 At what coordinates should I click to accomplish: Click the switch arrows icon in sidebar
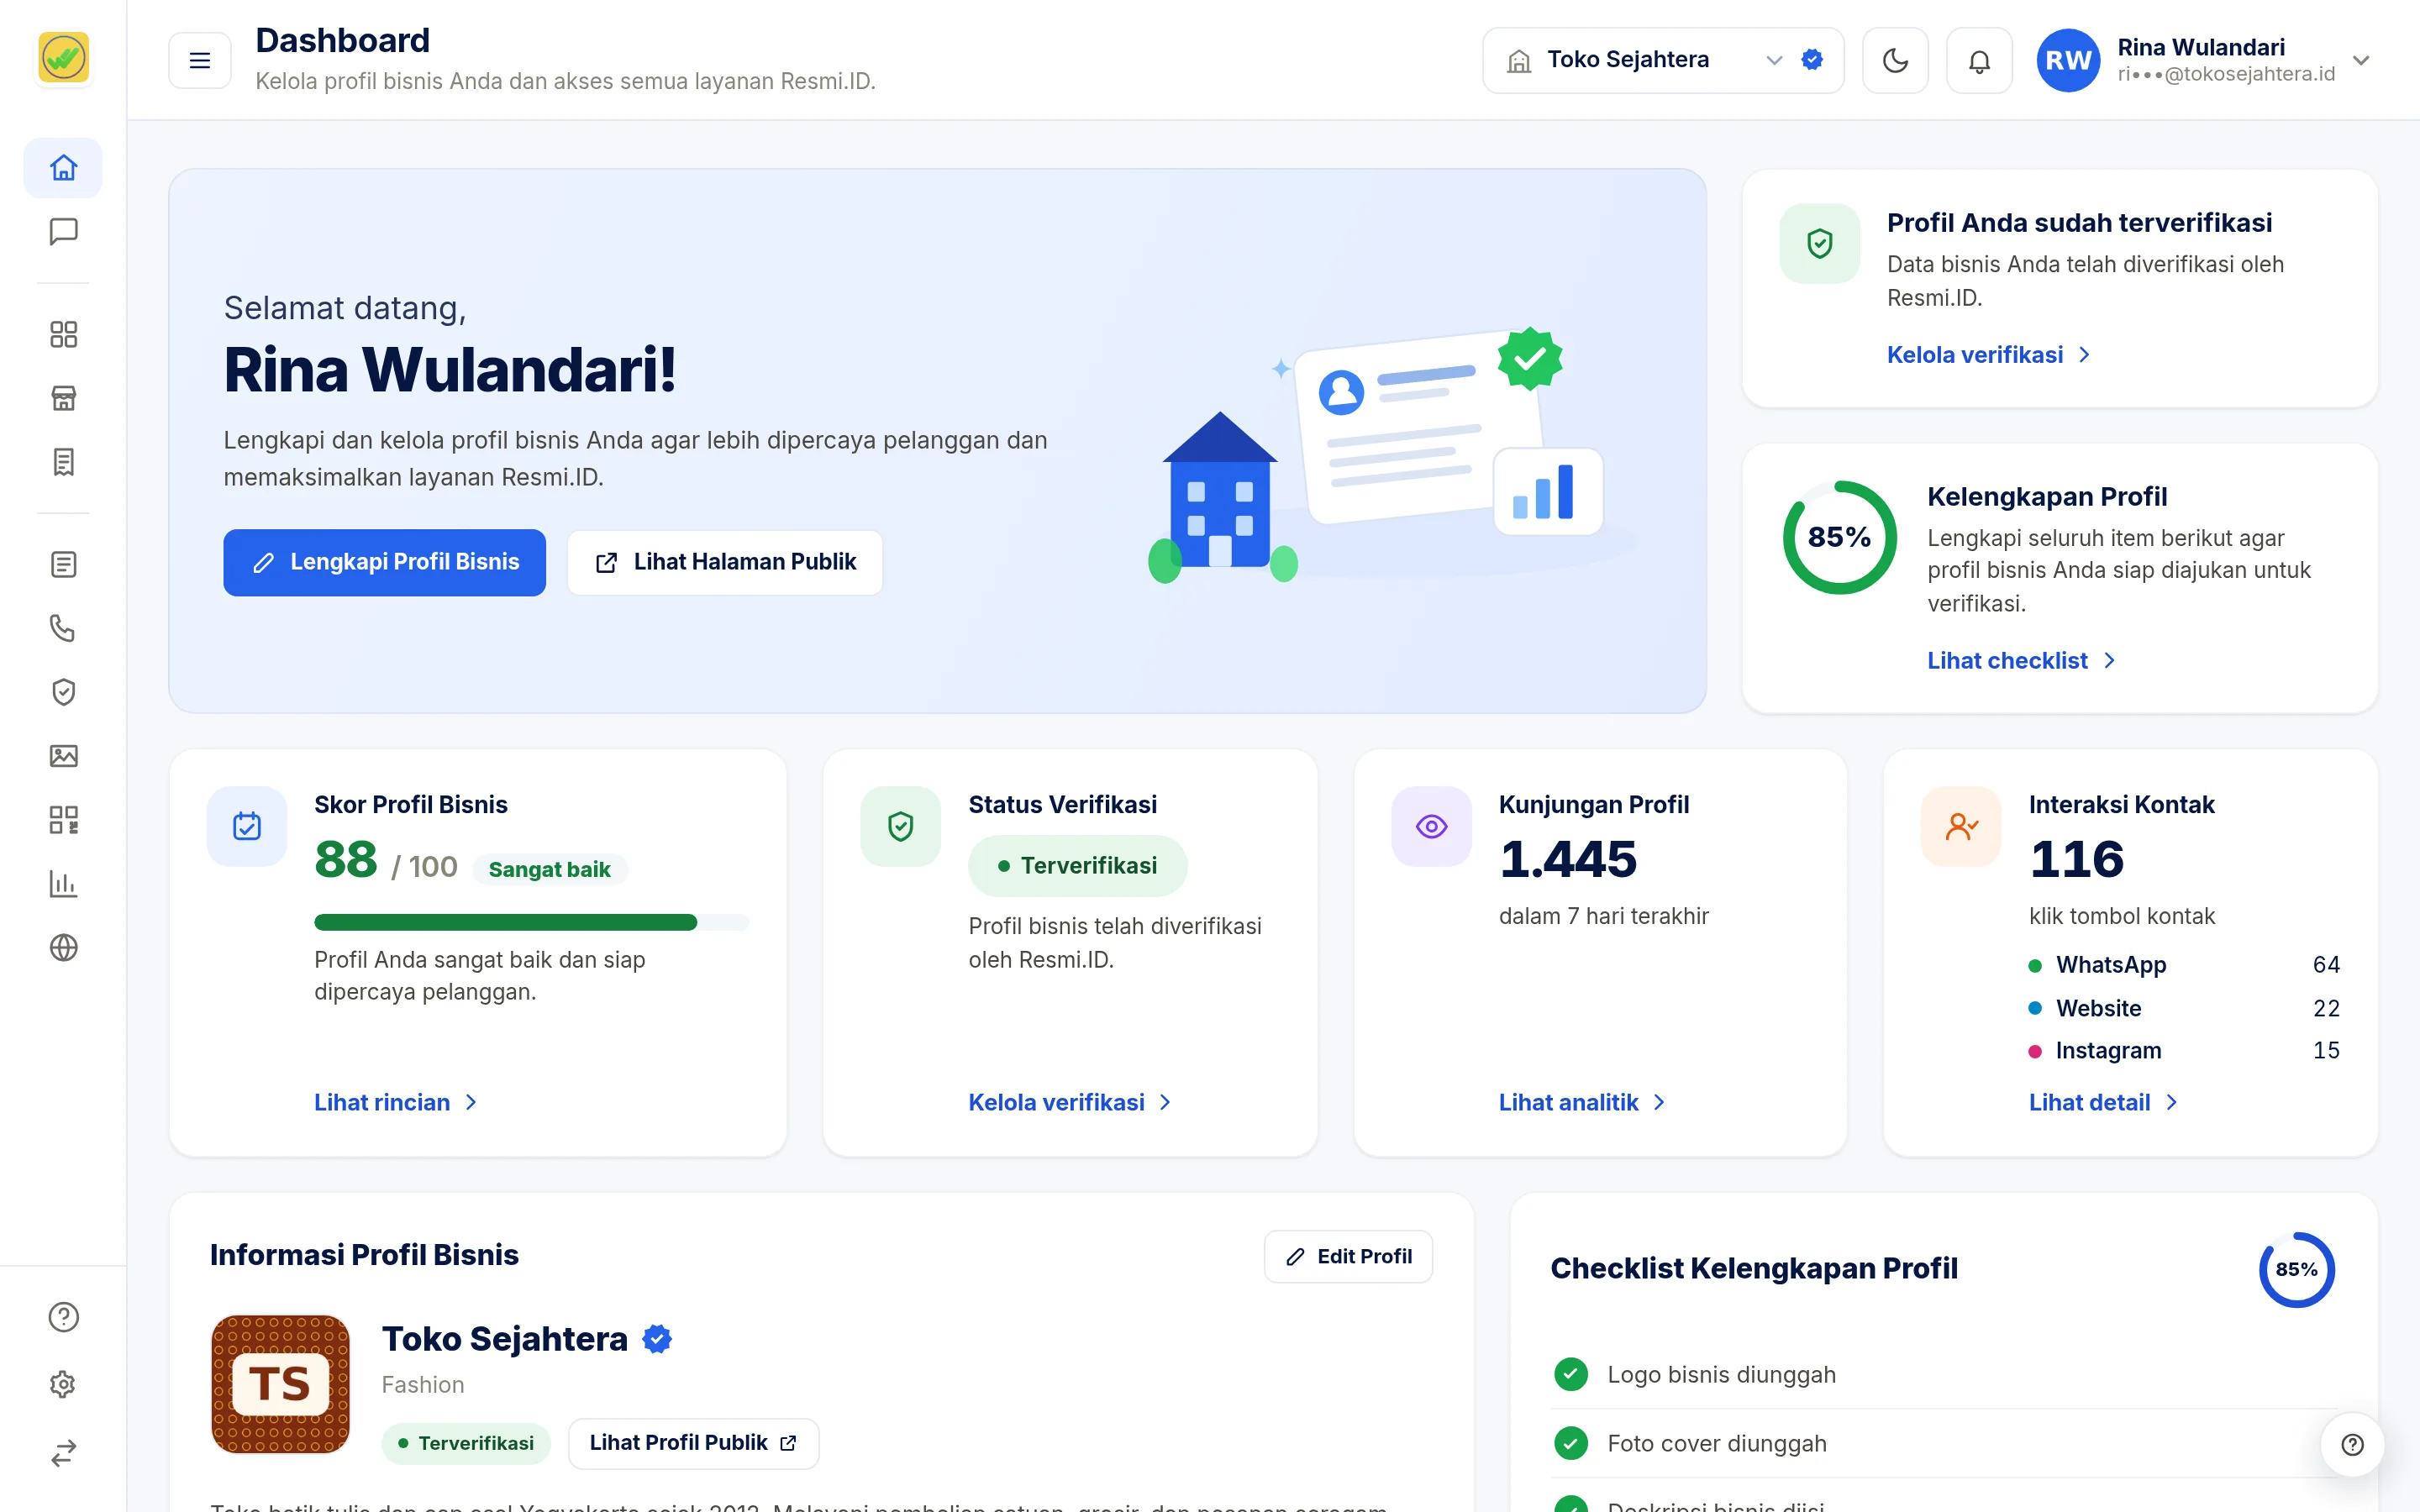(x=63, y=1452)
